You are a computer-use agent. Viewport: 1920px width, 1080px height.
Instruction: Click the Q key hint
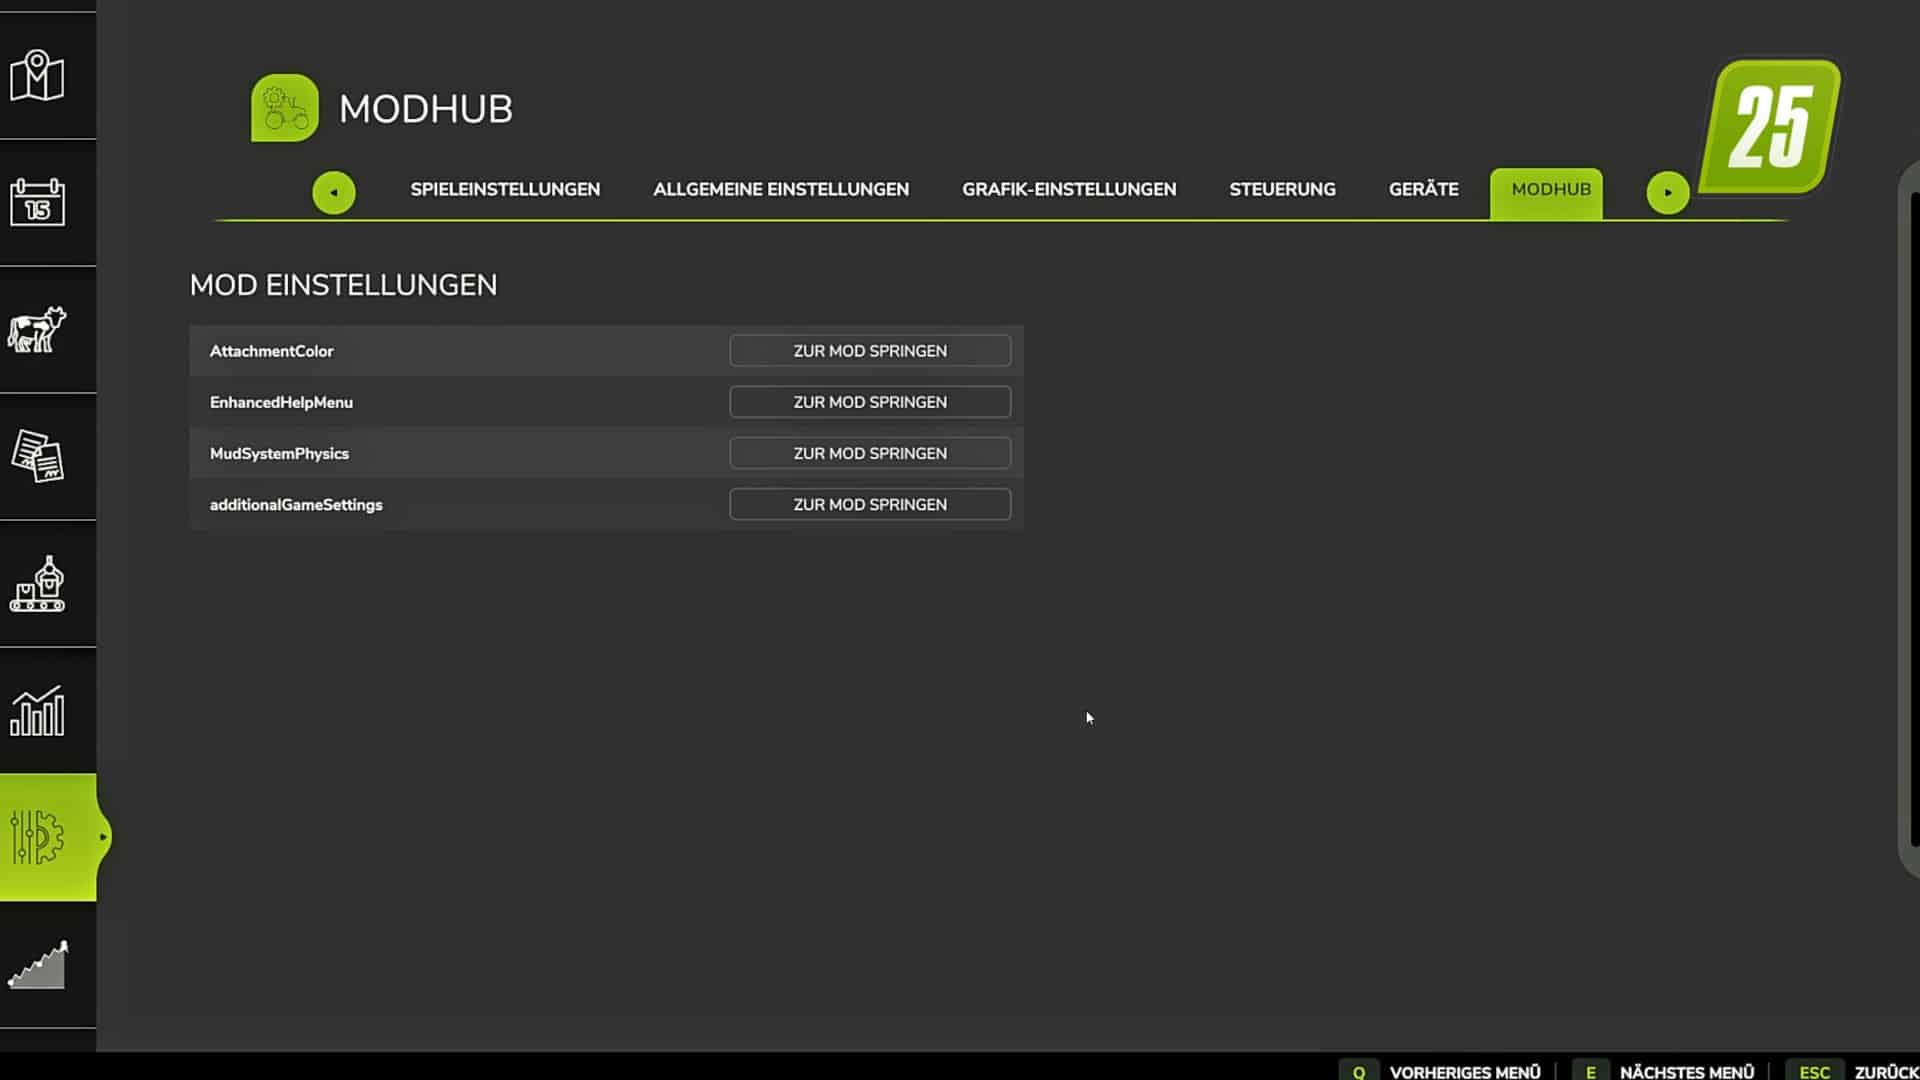click(x=1359, y=1071)
